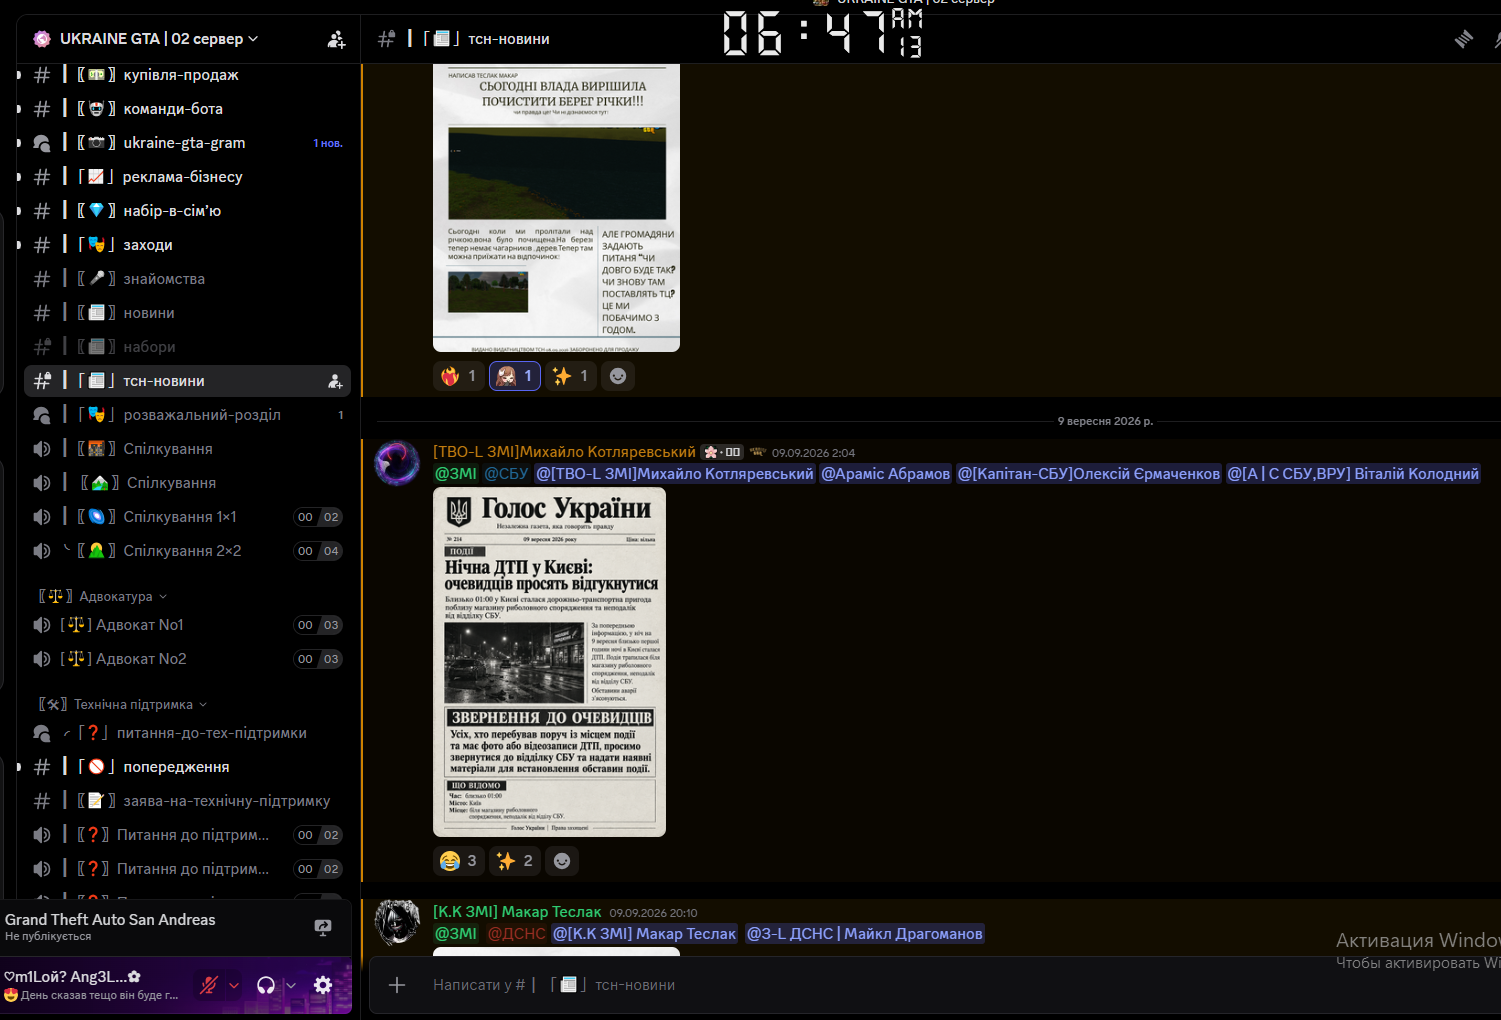1501x1020 pixels.
Task: Click the laughing emoji reaction with 3
Action: [x=460, y=861]
